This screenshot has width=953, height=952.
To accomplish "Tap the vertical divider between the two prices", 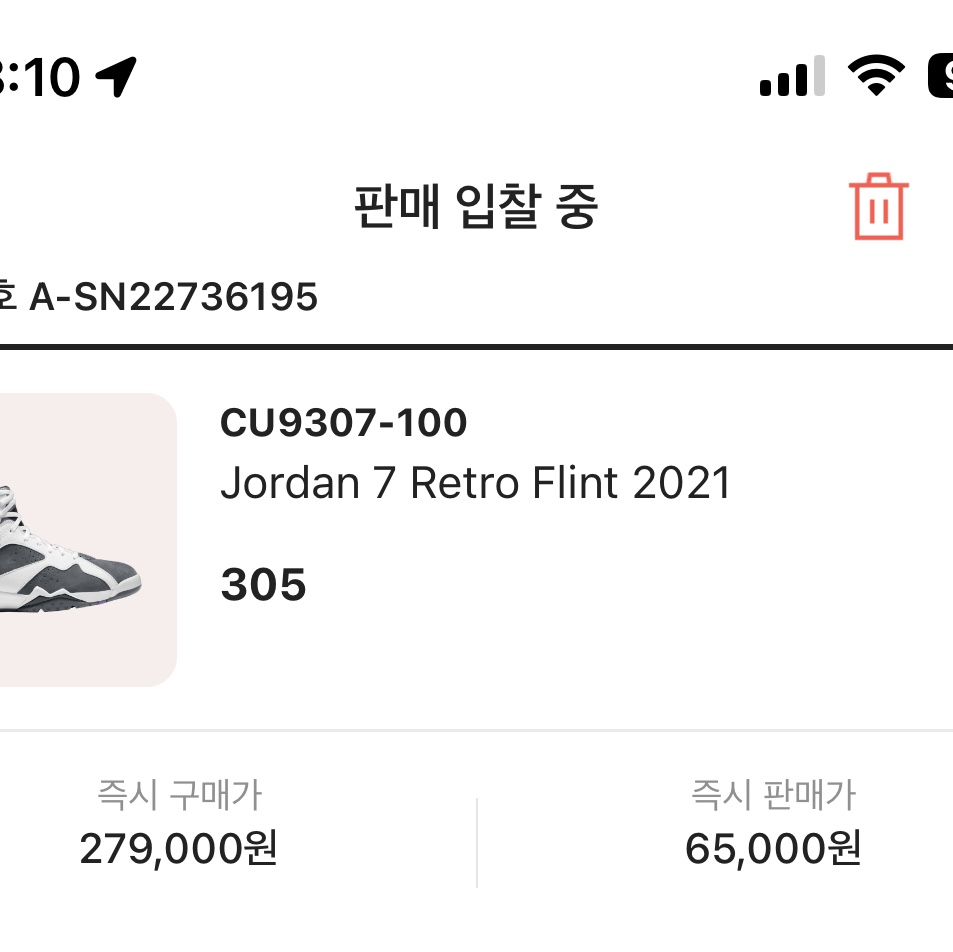I will (x=477, y=842).
